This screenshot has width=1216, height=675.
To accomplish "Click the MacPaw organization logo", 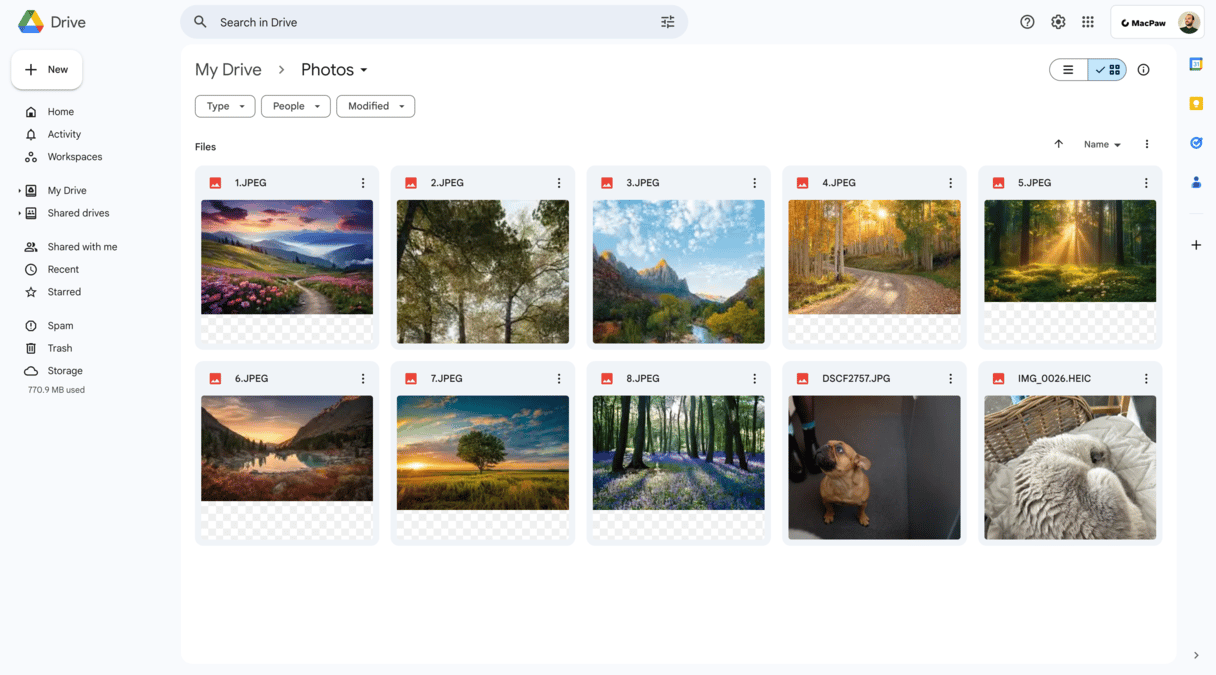I will click(1143, 22).
